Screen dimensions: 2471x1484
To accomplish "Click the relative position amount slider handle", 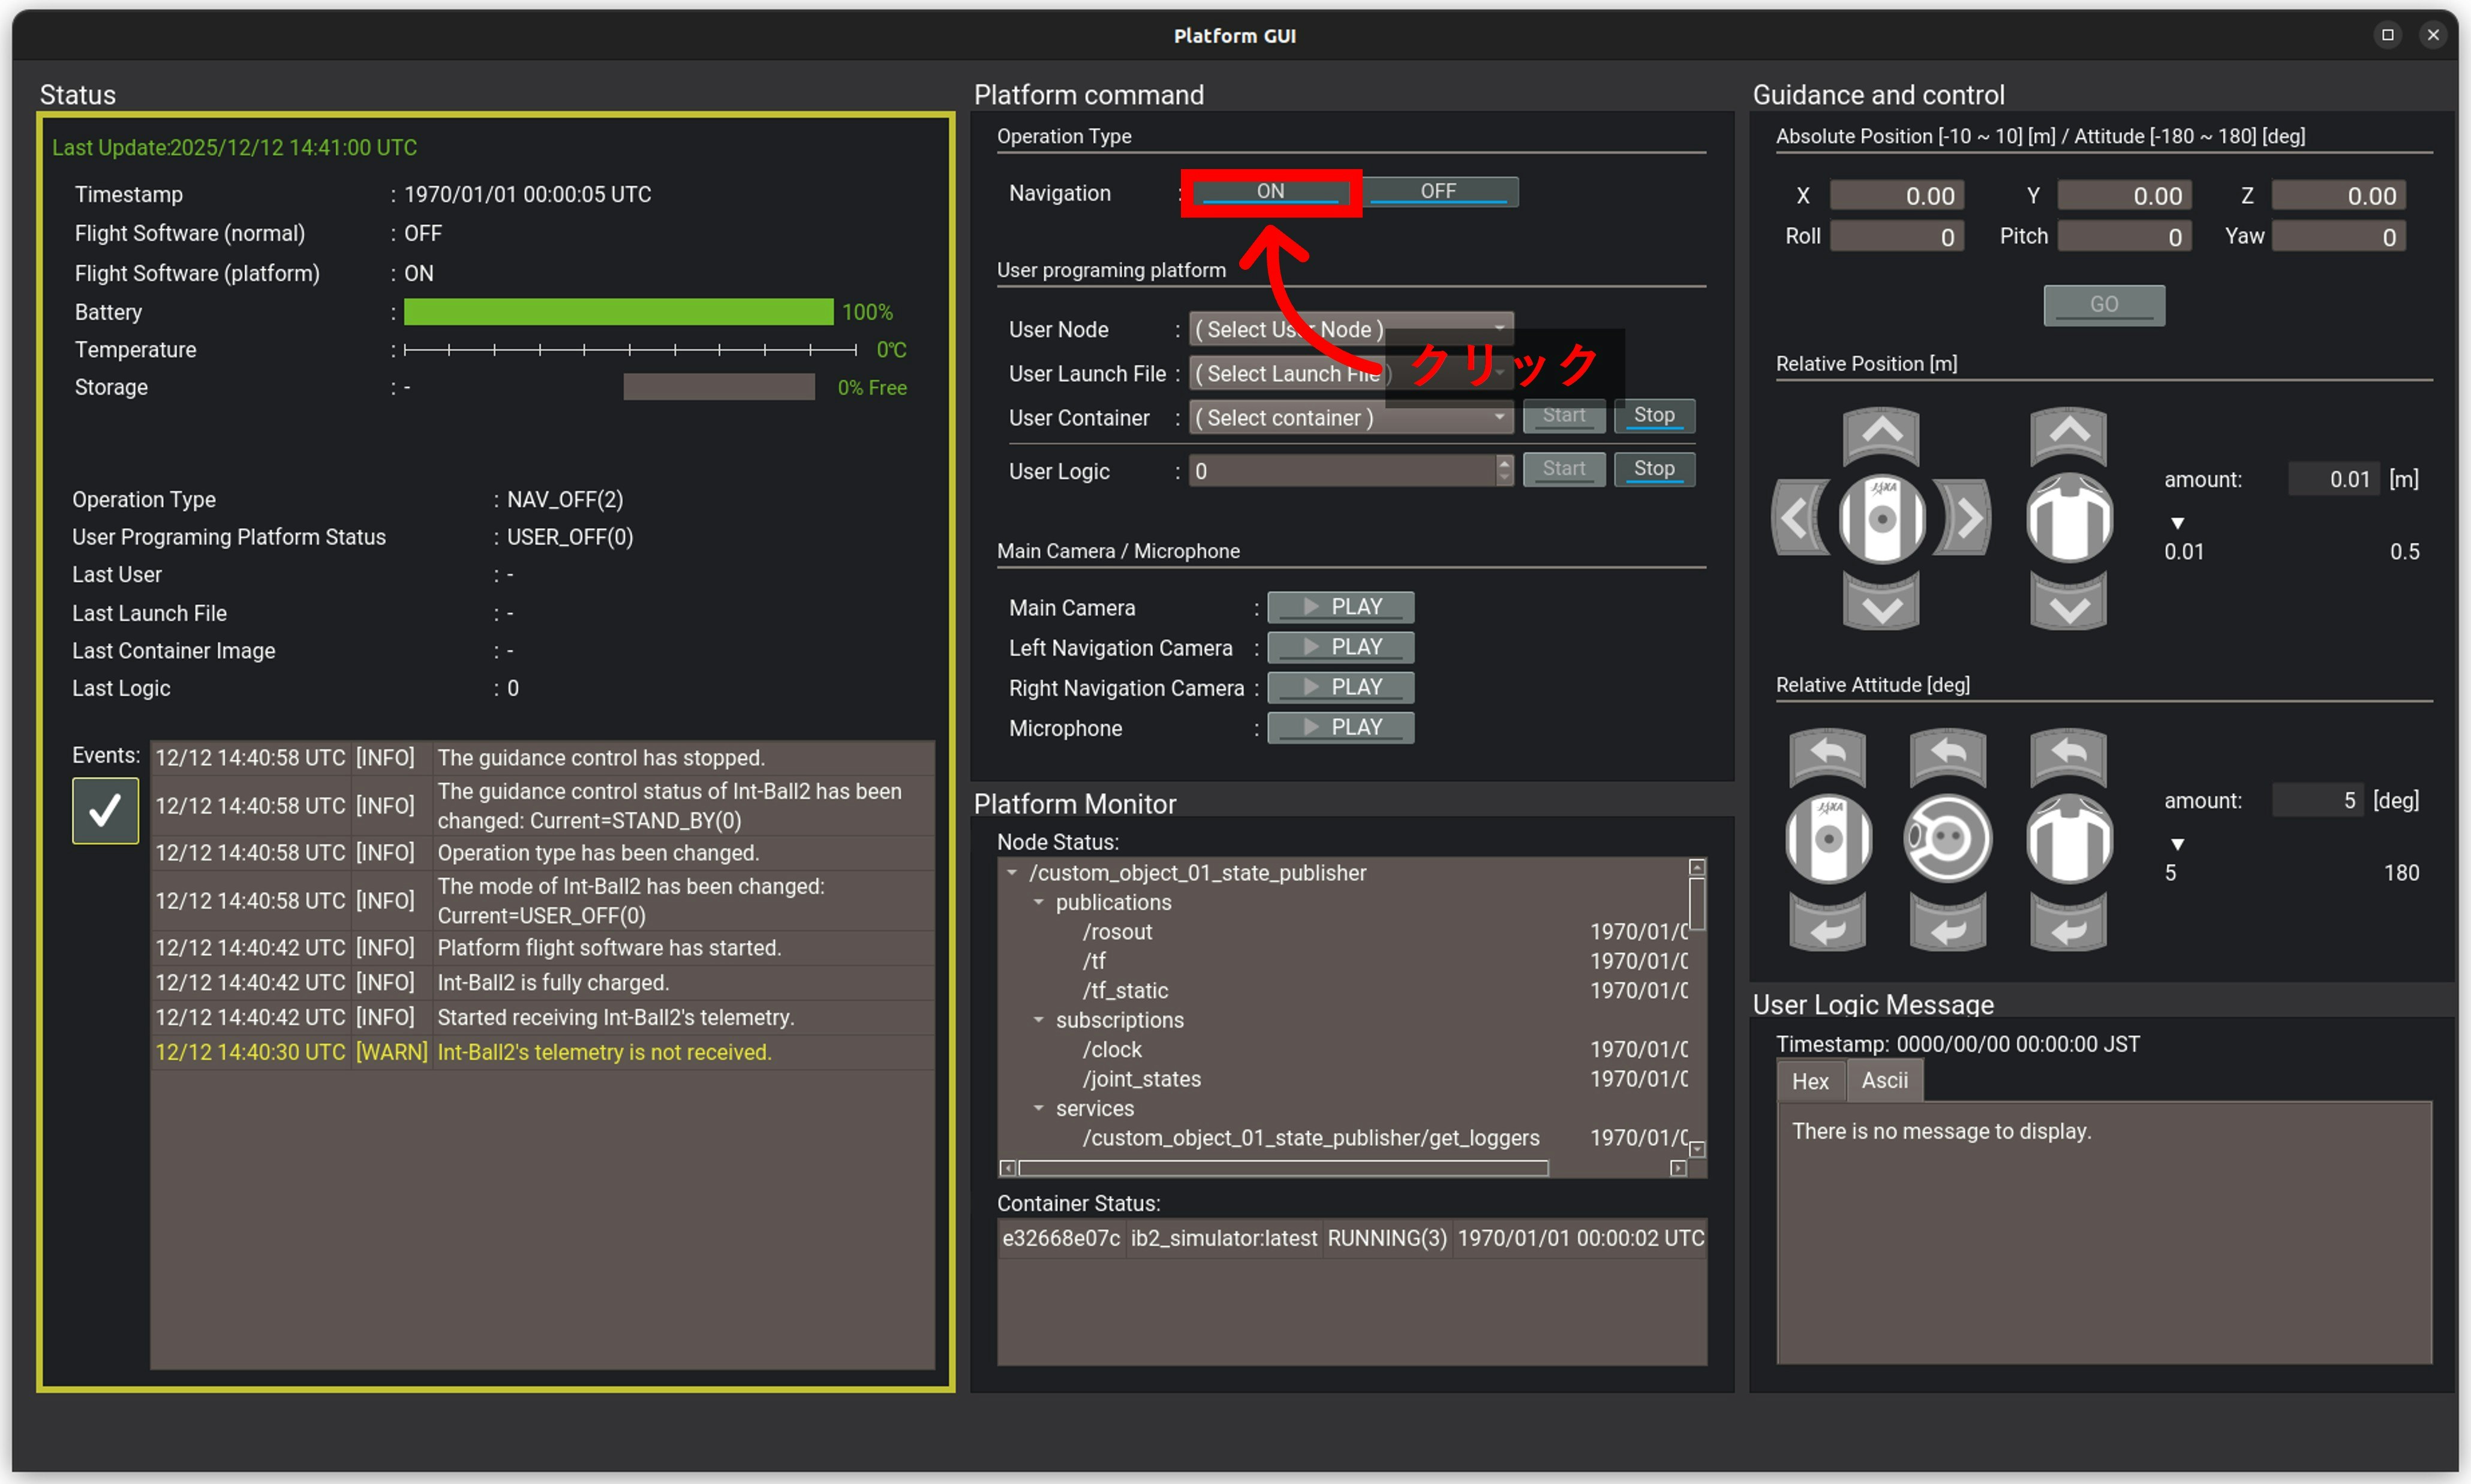I will pyautogui.click(x=2177, y=523).
